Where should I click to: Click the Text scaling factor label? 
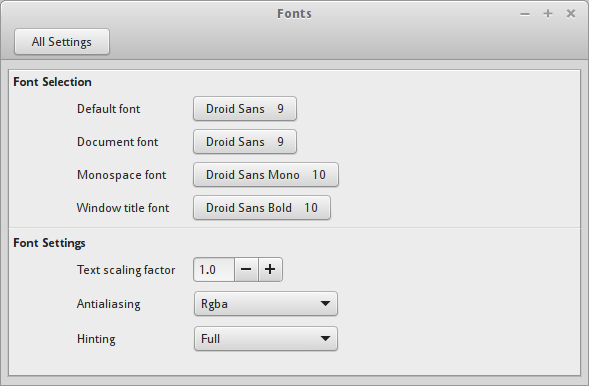point(126,270)
